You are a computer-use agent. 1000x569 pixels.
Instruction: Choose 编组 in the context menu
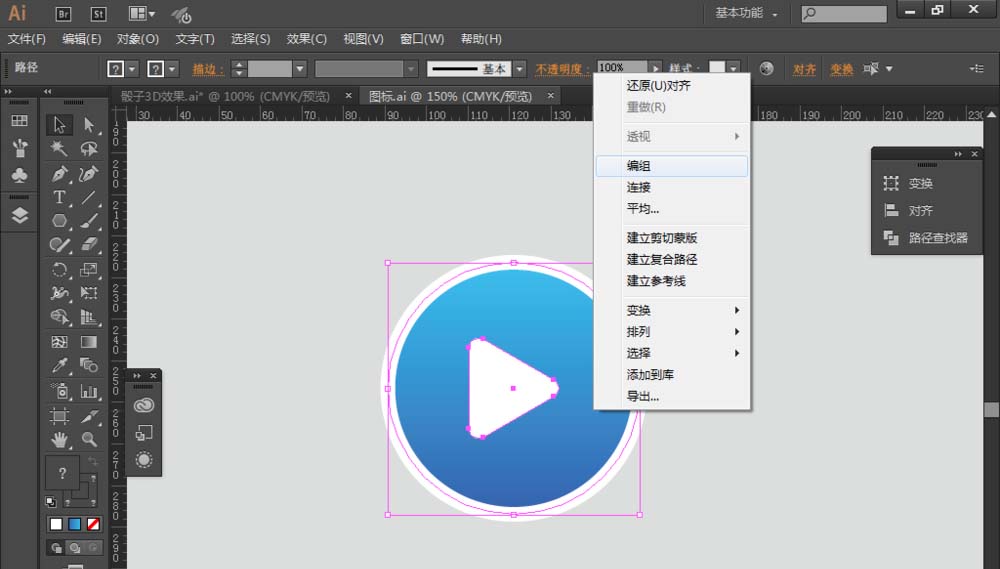pos(672,166)
